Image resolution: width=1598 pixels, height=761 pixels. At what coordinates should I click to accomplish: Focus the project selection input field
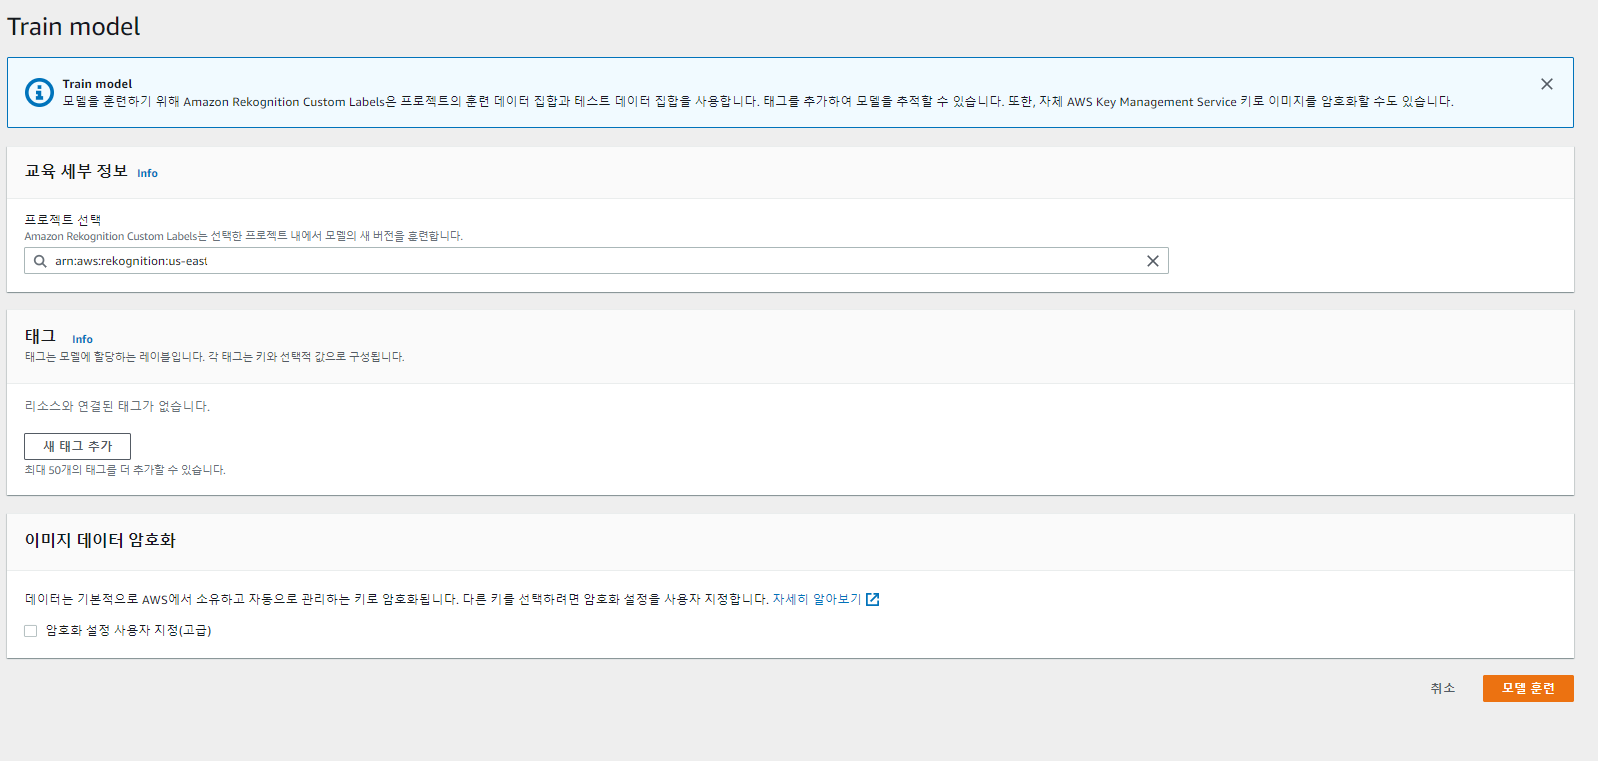coord(596,261)
